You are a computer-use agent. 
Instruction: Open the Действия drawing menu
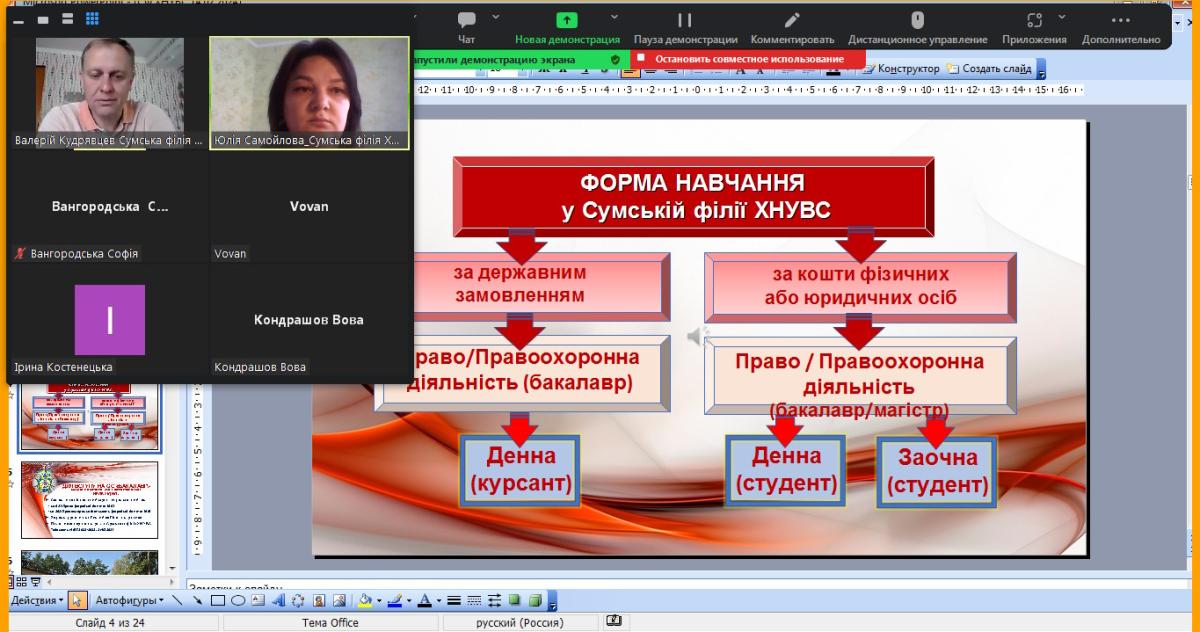pyautogui.click(x=36, y=601)
